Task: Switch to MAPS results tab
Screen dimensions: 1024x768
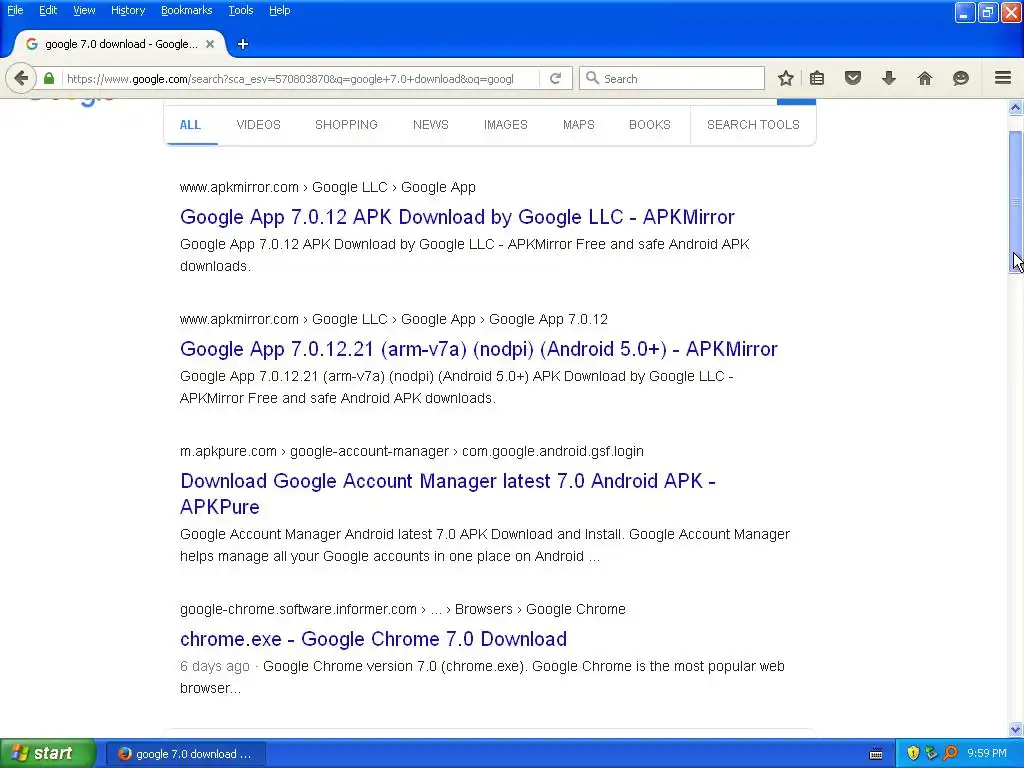Action: pyautogui.click(x=579, y=125)
